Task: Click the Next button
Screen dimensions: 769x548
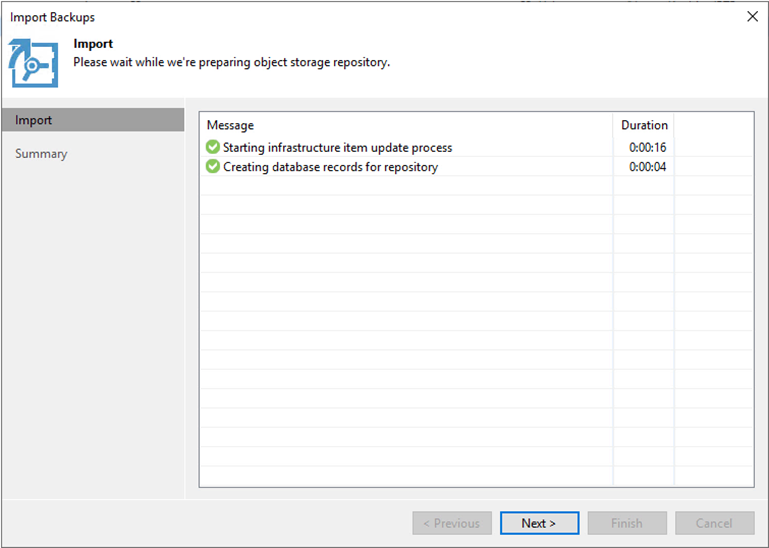Action: pyautogui.click(x=538, y=523)
